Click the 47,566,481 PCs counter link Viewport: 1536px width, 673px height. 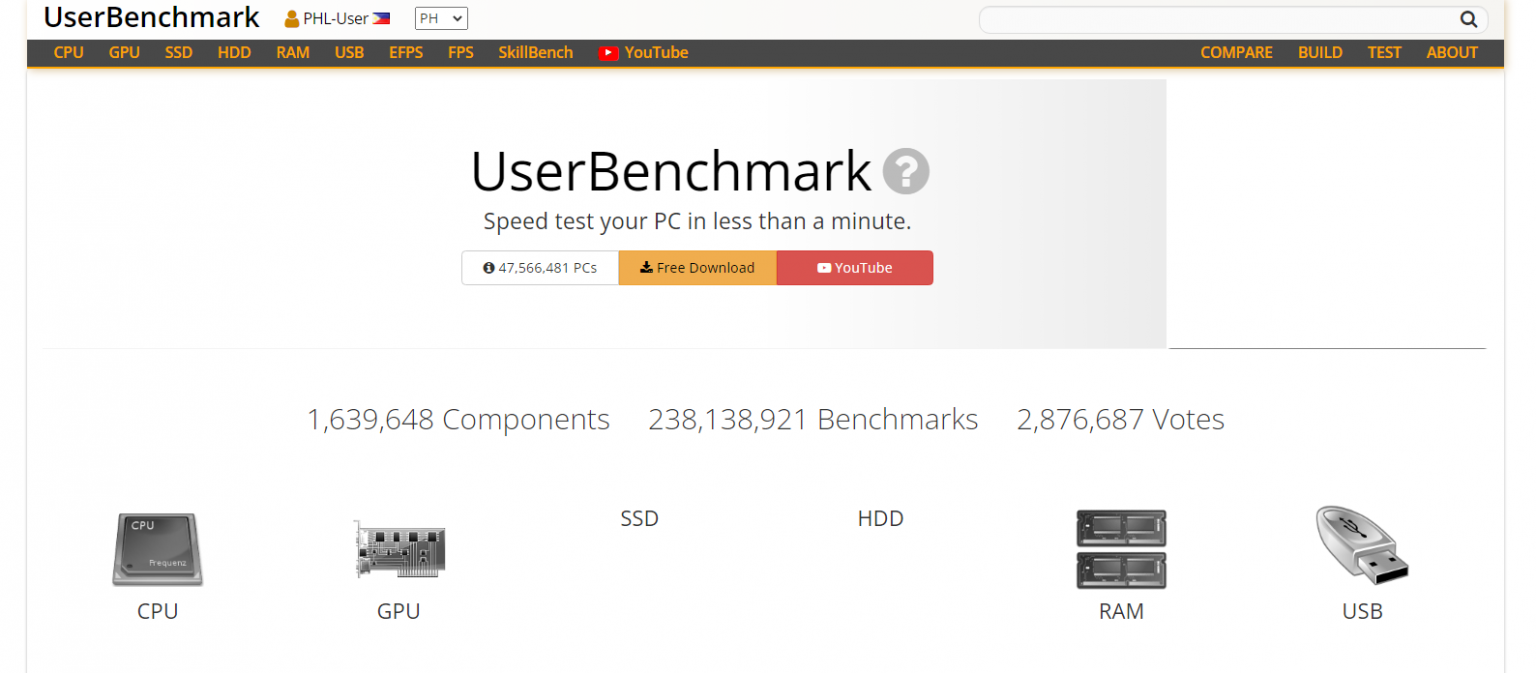point(540,267)
